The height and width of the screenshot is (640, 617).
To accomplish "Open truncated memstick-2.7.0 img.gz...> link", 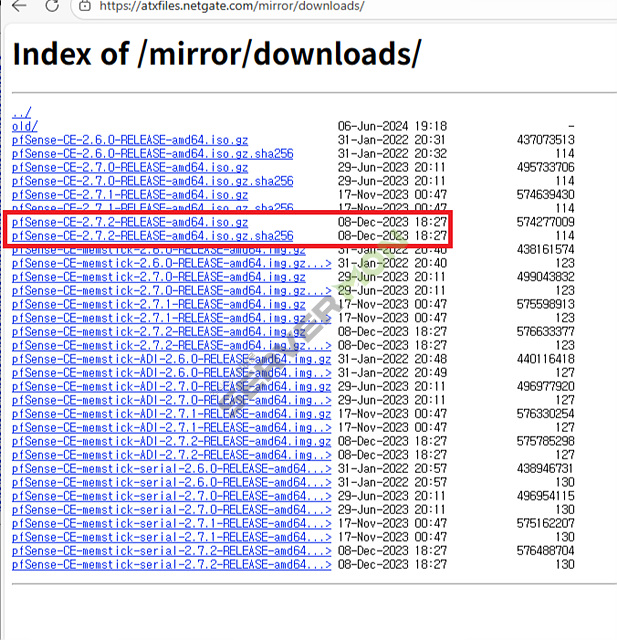I will 171,291.
